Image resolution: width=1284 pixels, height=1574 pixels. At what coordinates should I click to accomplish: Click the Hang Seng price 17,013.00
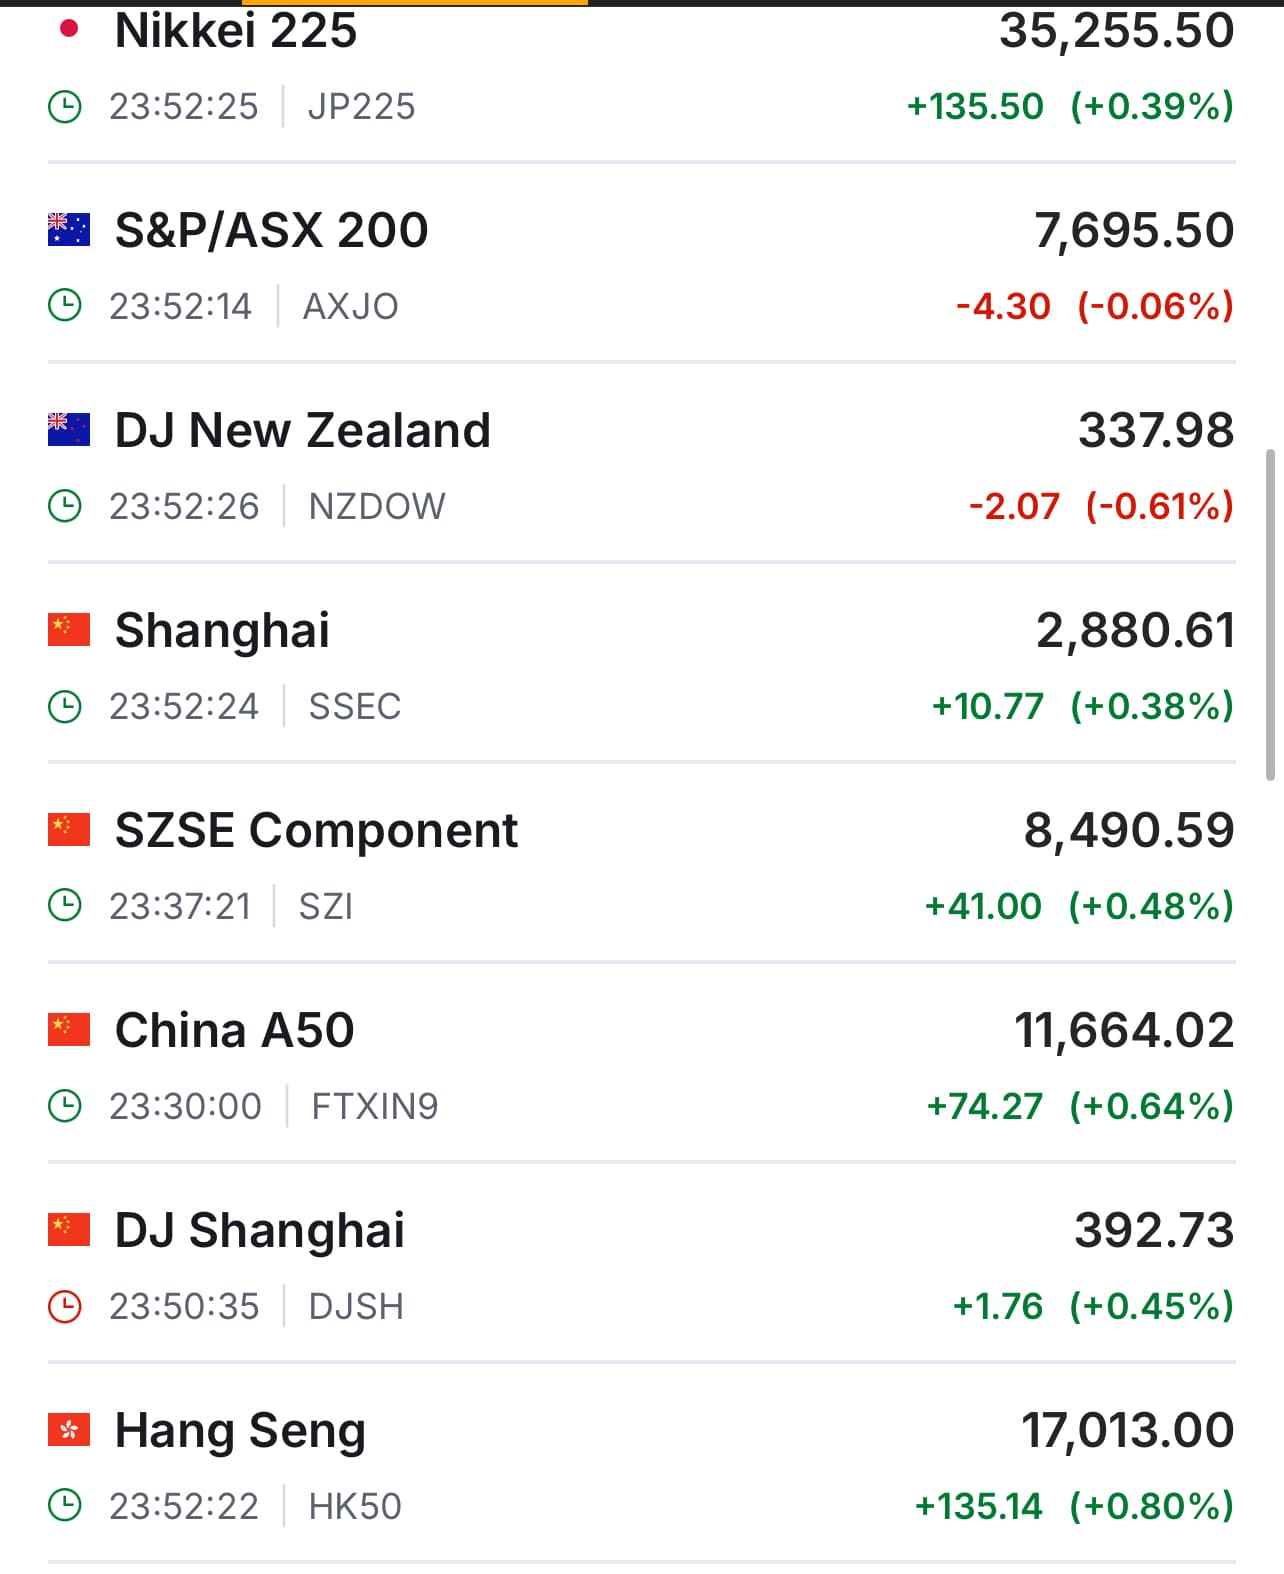1127,1431
